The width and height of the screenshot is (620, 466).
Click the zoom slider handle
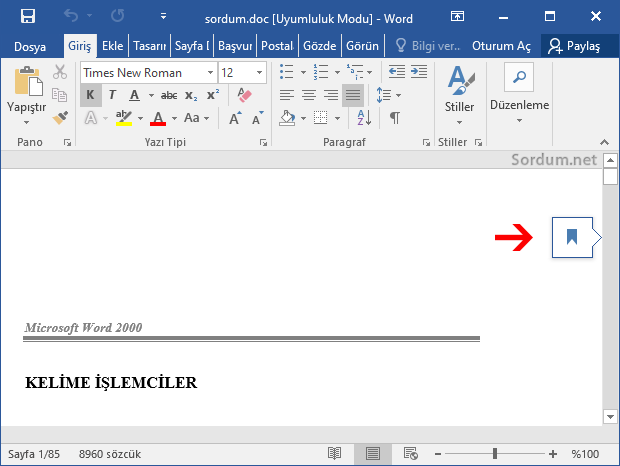click(495, 454)
